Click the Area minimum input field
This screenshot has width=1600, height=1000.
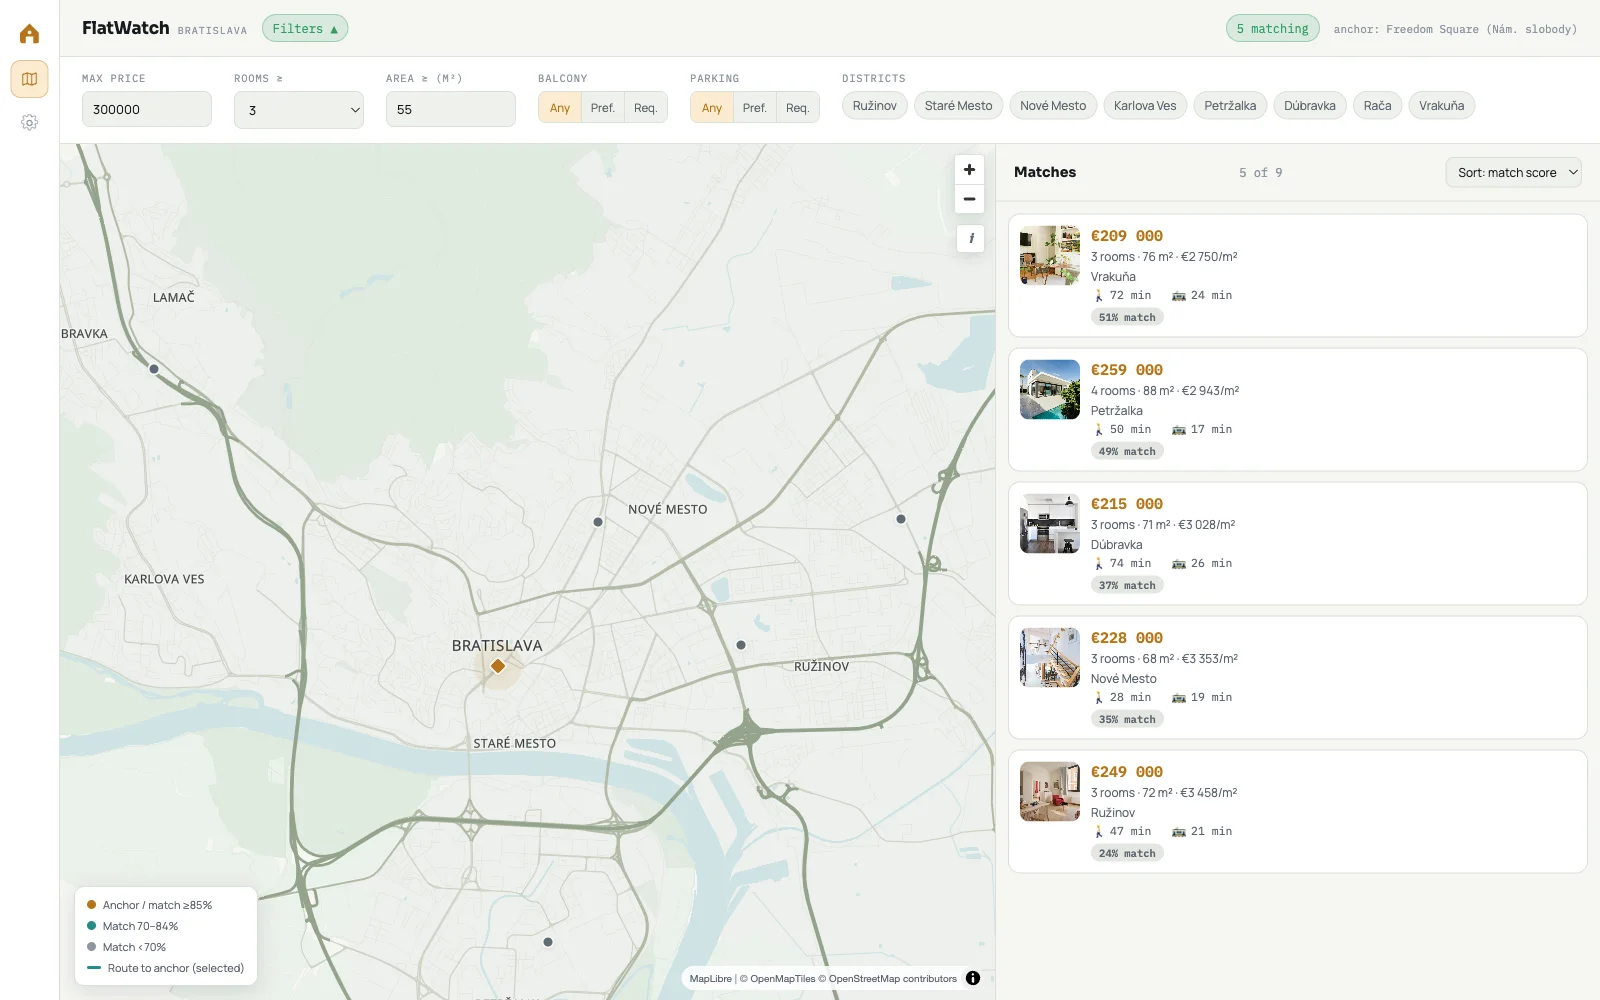(x=451, y=109)
